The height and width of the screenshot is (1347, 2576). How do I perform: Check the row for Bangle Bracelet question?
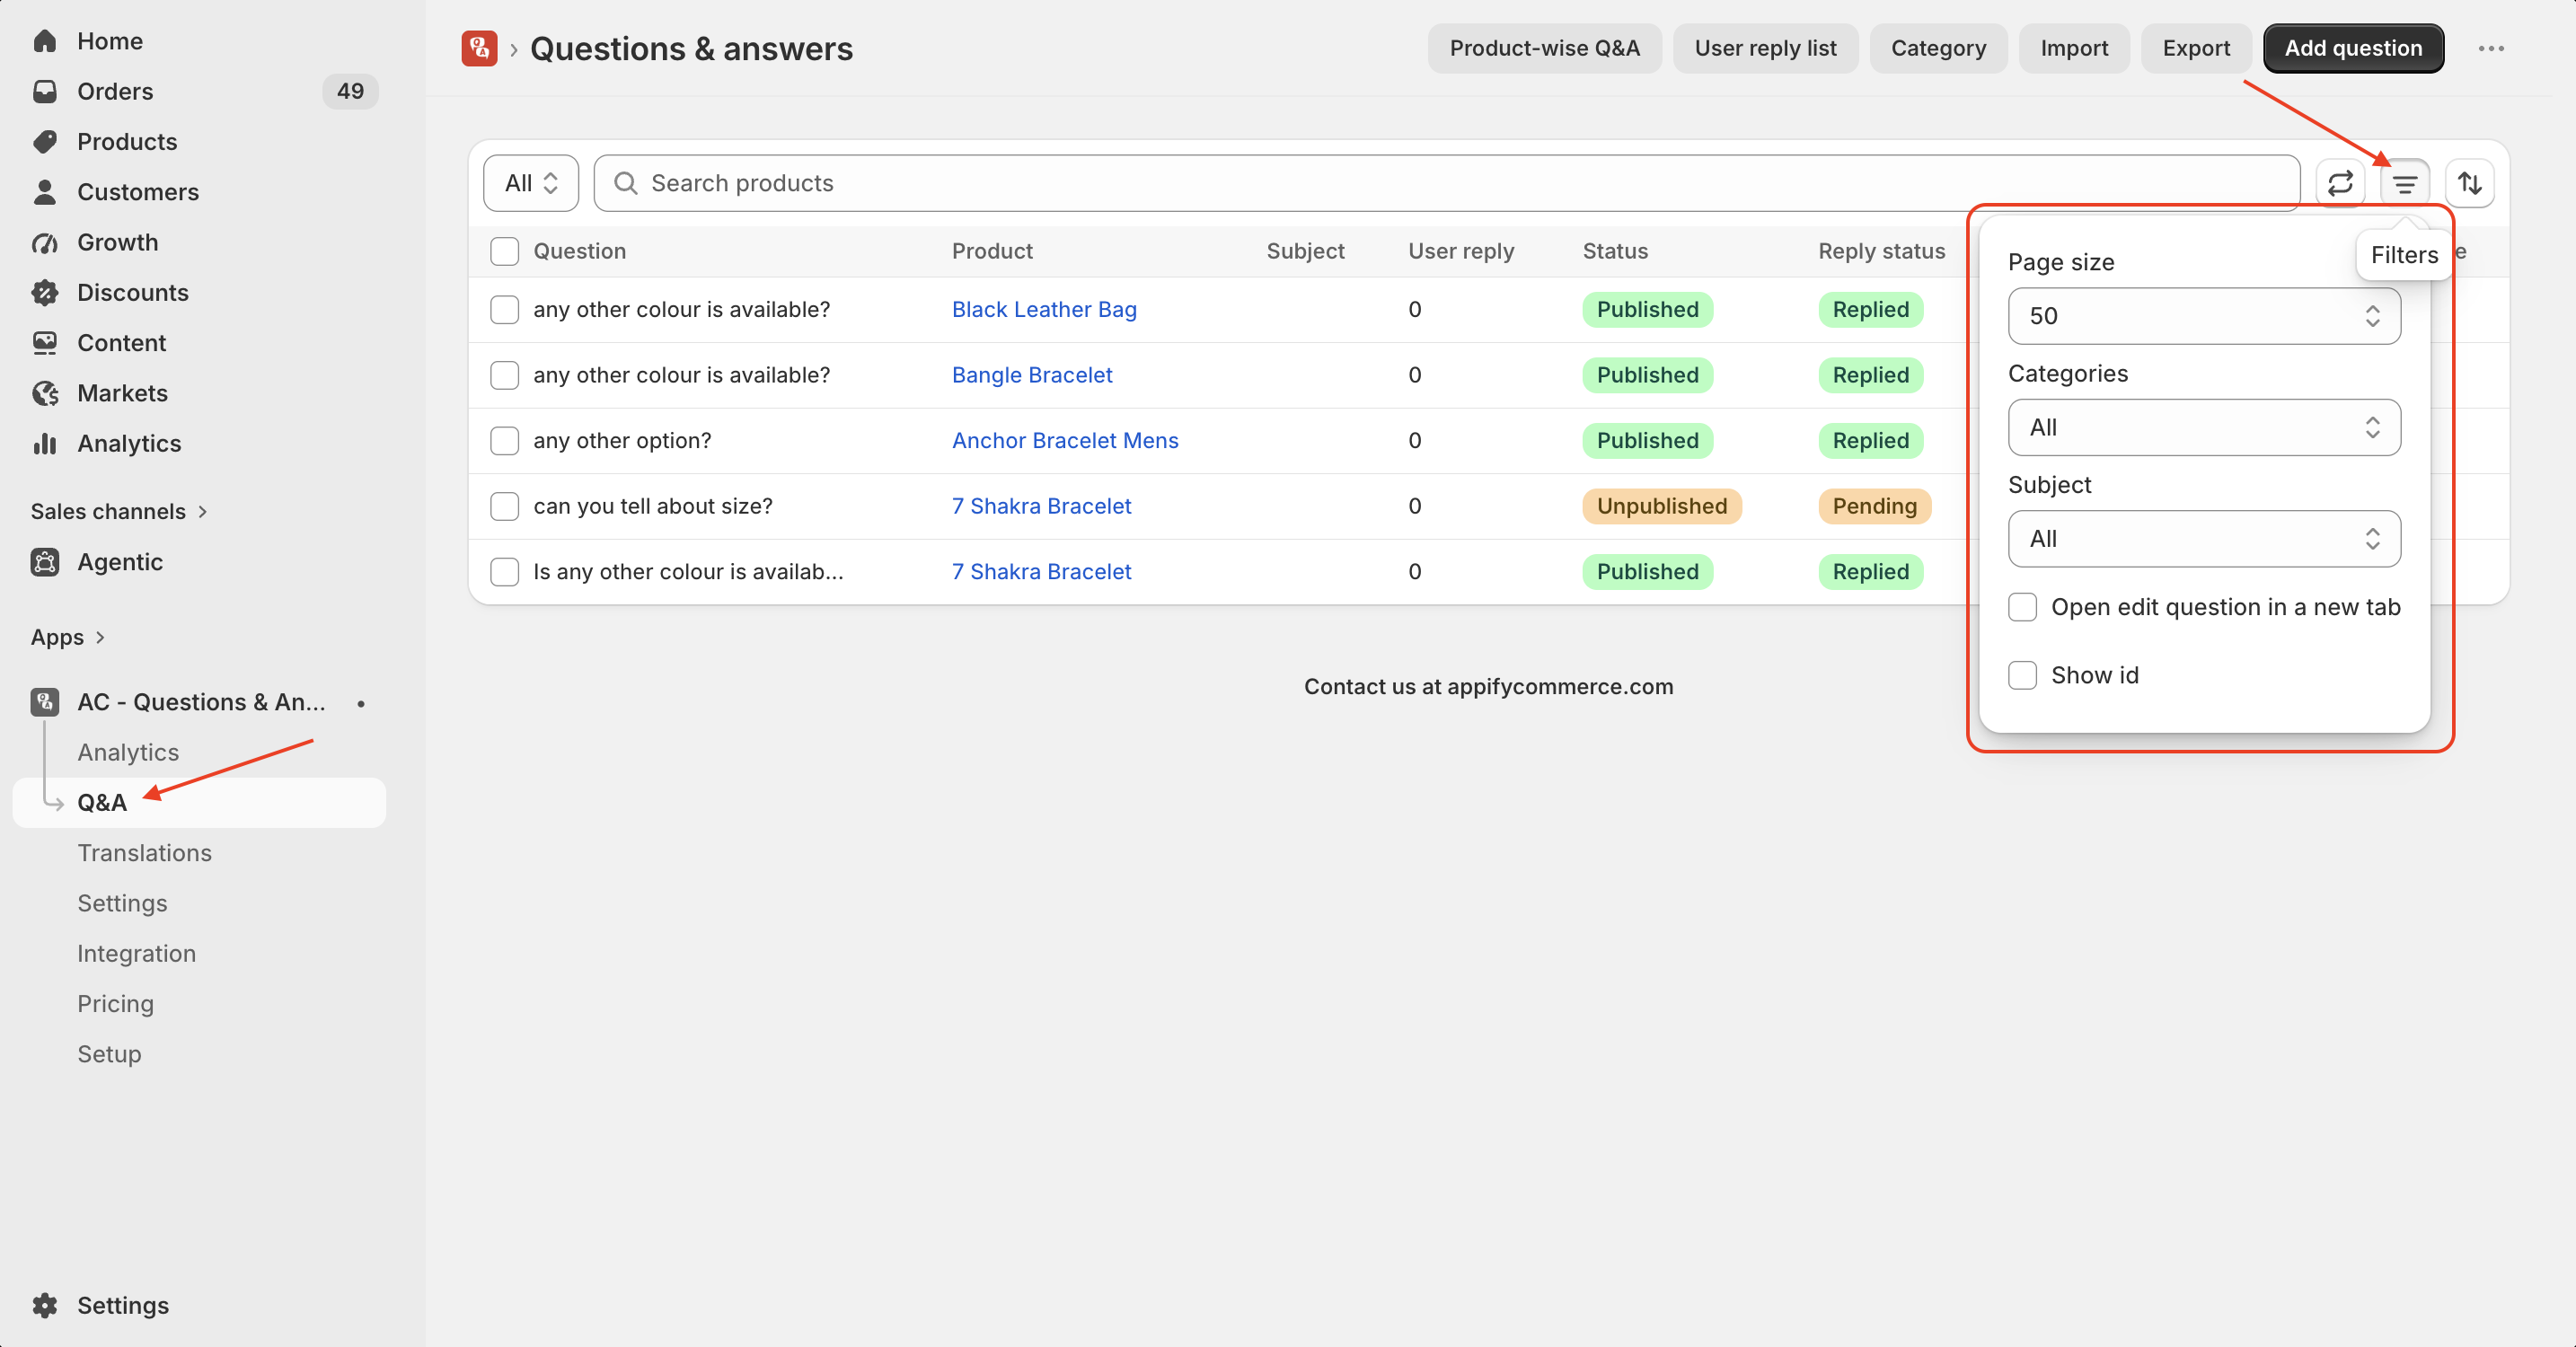tap(505, 375)
